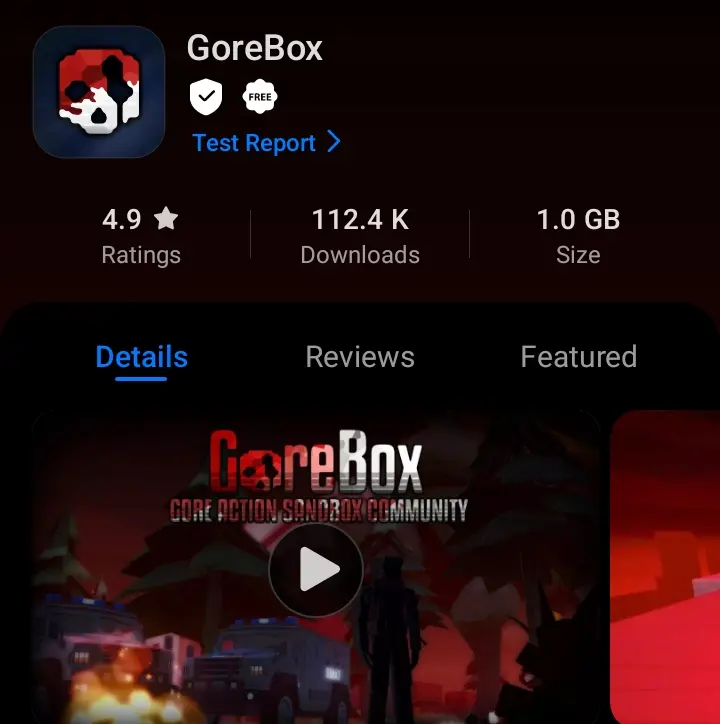Tap the 4.9 rating value
The width and height of the screenshot is (720, 724).
coord(121,219)
